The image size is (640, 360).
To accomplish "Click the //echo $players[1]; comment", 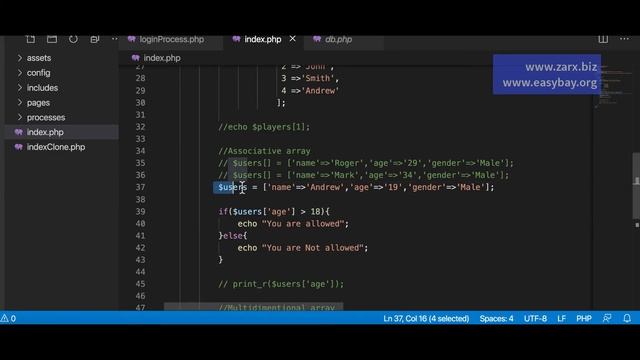I will pos(264,127).
